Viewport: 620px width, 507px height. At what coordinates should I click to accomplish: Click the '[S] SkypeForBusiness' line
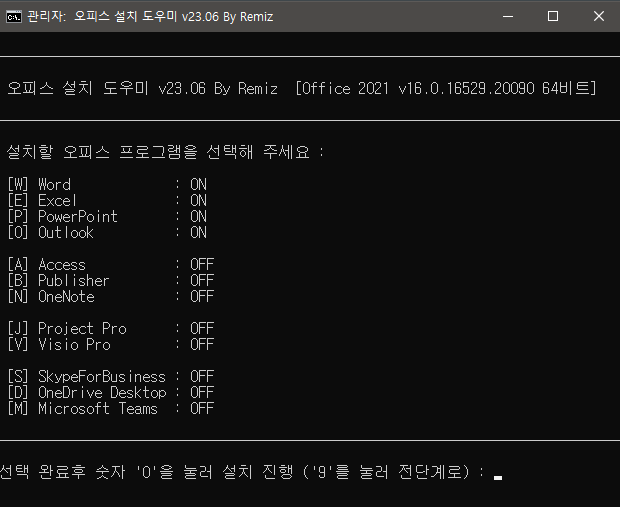pyautogui.click(x=111, y=376)
